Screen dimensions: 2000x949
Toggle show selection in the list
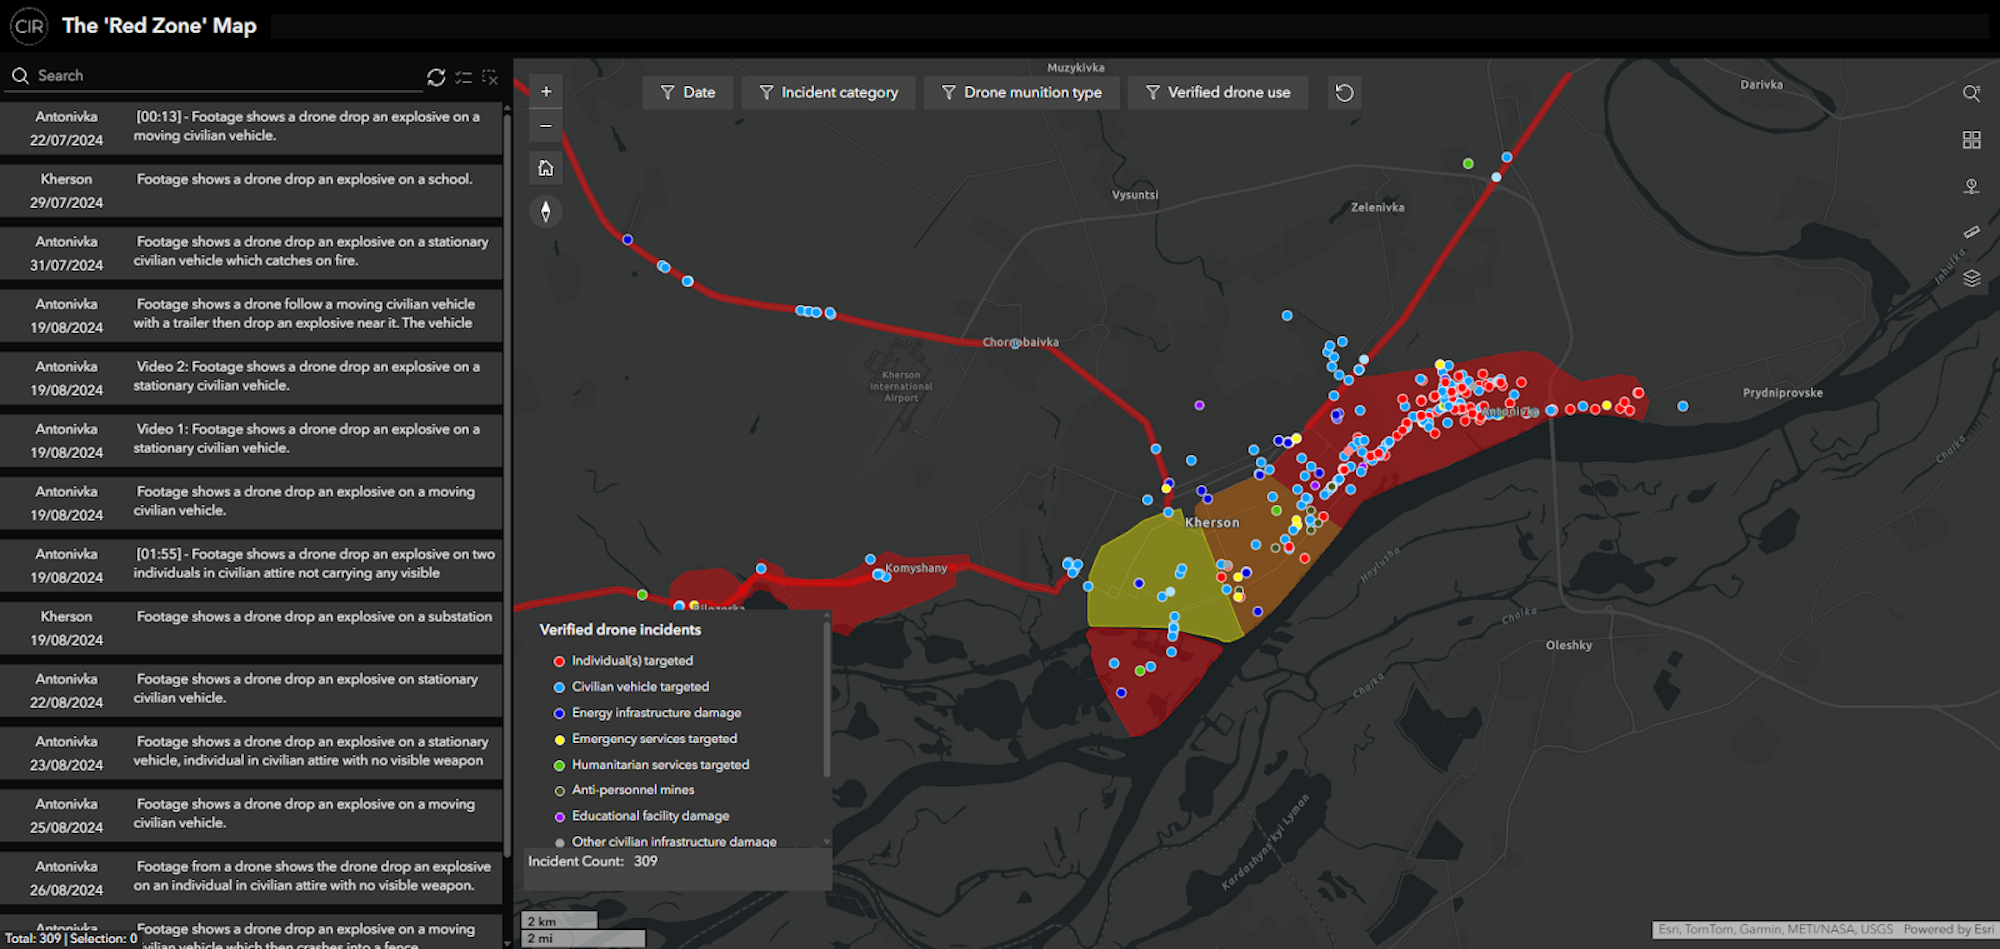pyautogui.click(x=463, y=77)
